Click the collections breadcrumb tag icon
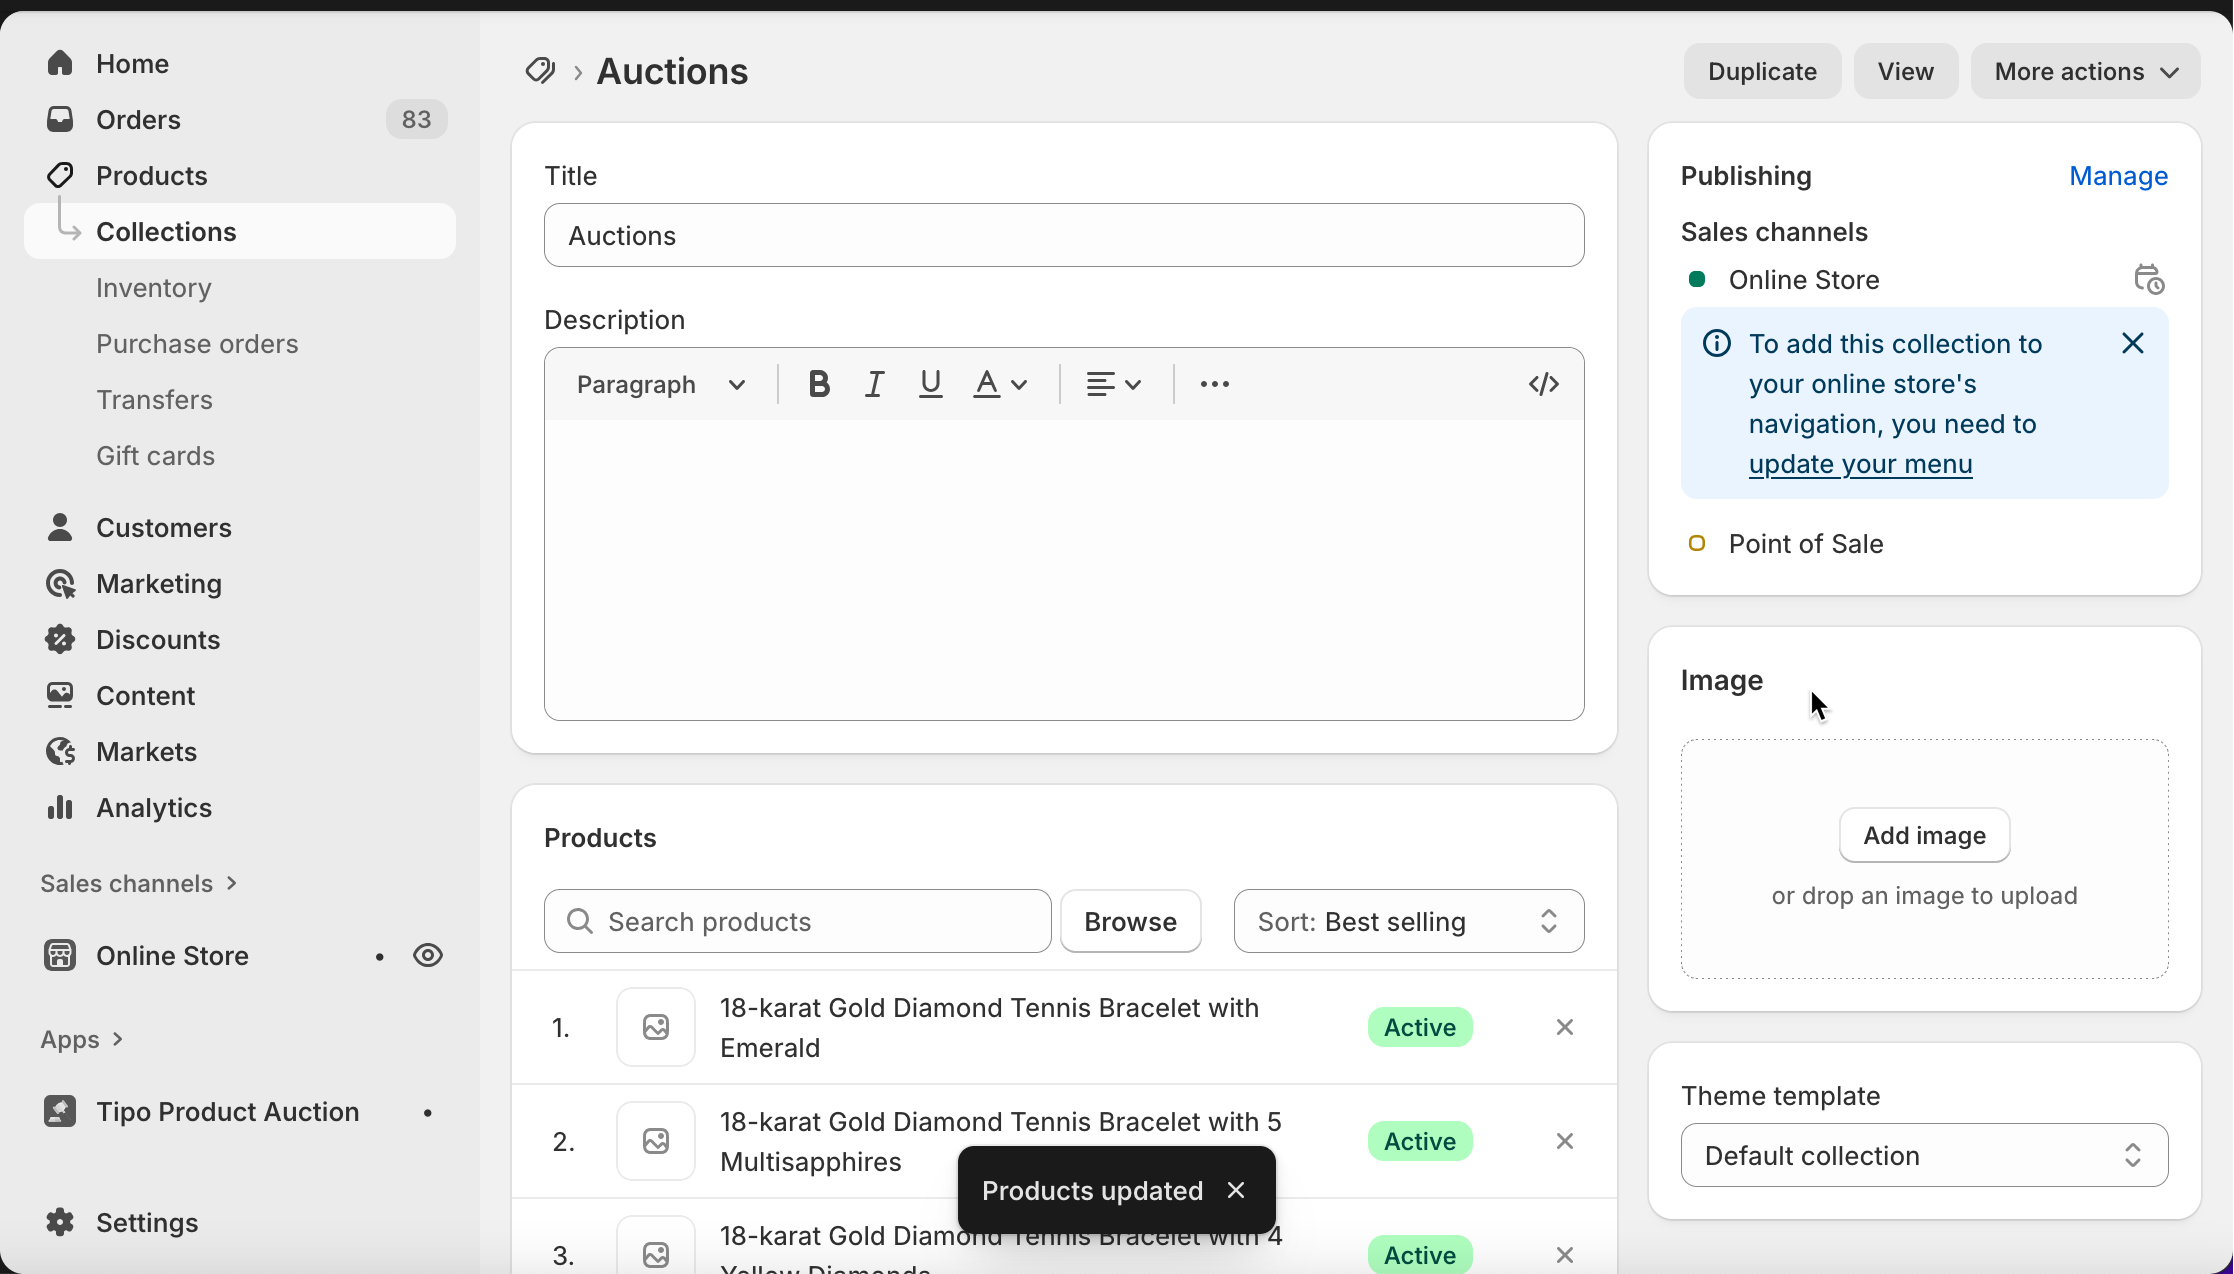 click(540, 71)
